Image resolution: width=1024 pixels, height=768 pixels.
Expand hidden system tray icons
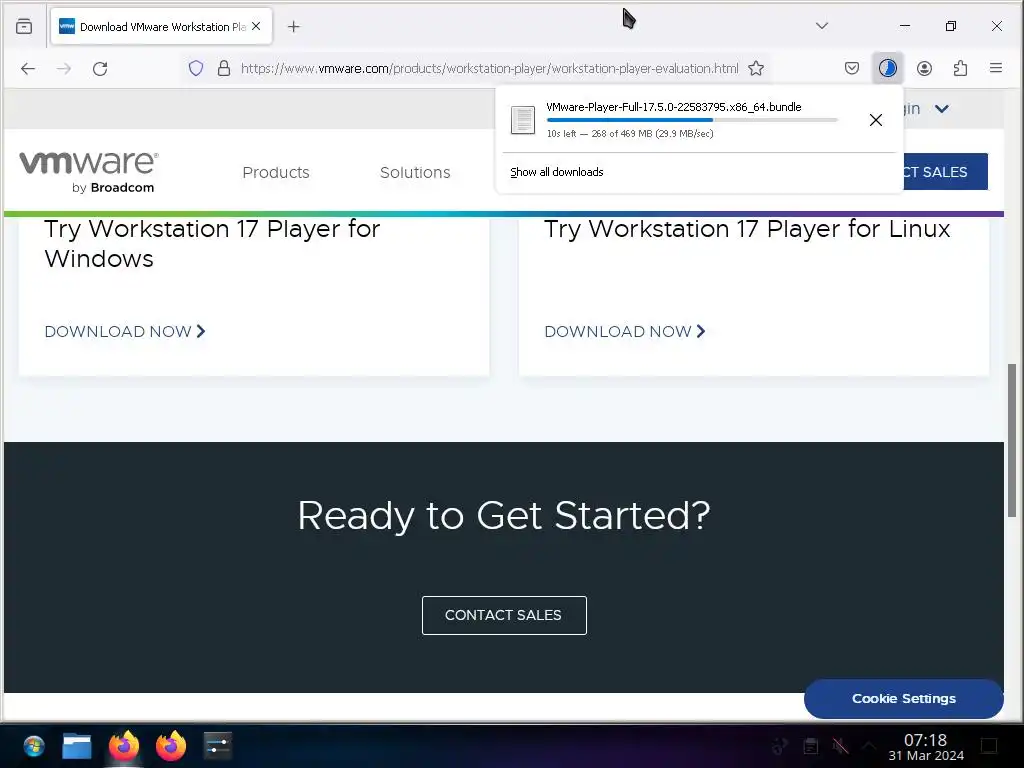tap(869, 746)
